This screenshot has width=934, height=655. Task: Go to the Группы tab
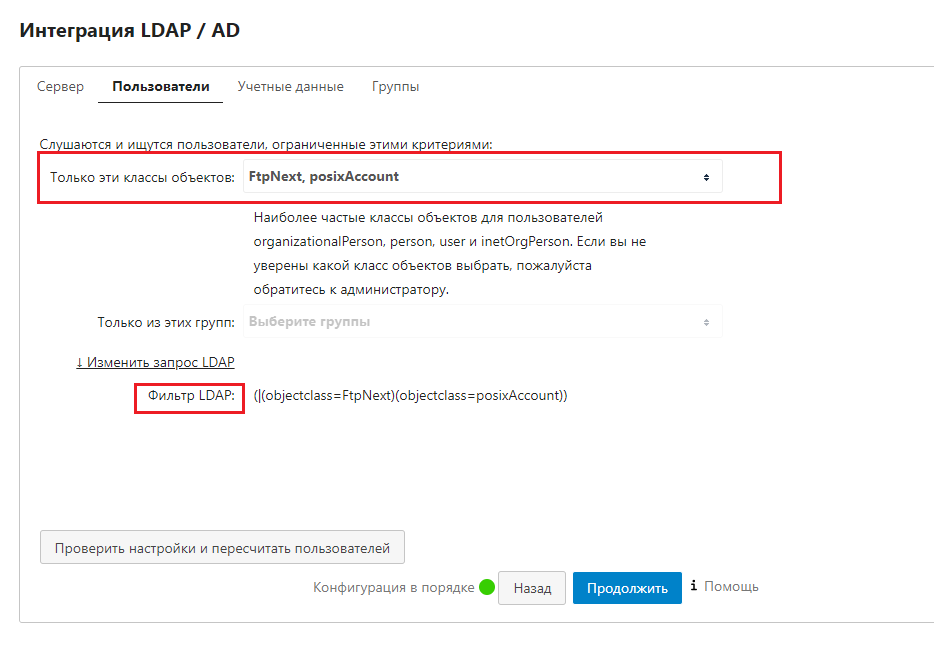[x=395, y=87]
